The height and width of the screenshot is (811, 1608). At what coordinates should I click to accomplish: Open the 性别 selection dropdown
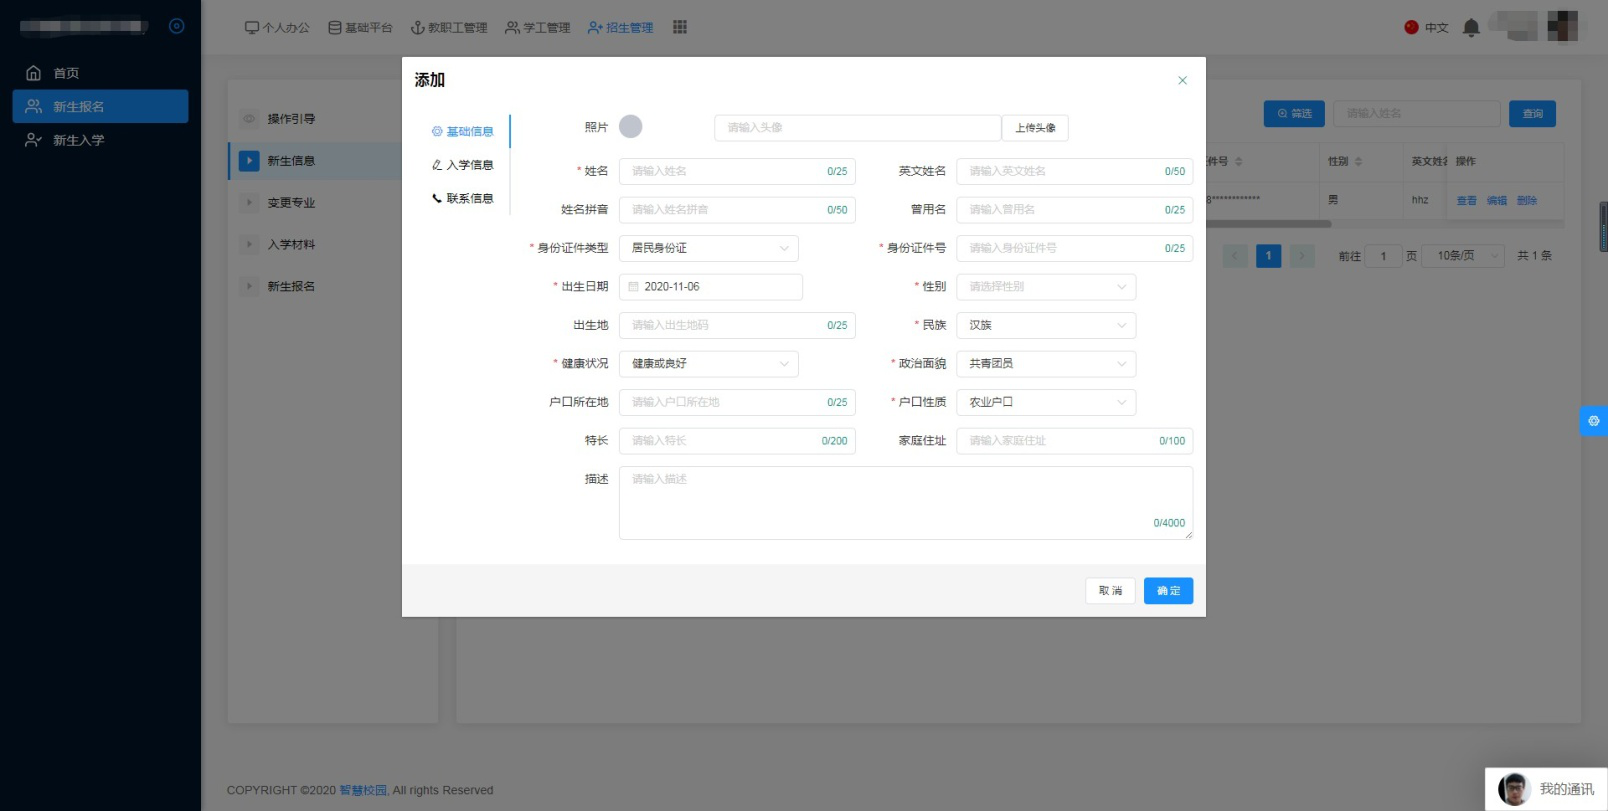[x=1045, y=287]
